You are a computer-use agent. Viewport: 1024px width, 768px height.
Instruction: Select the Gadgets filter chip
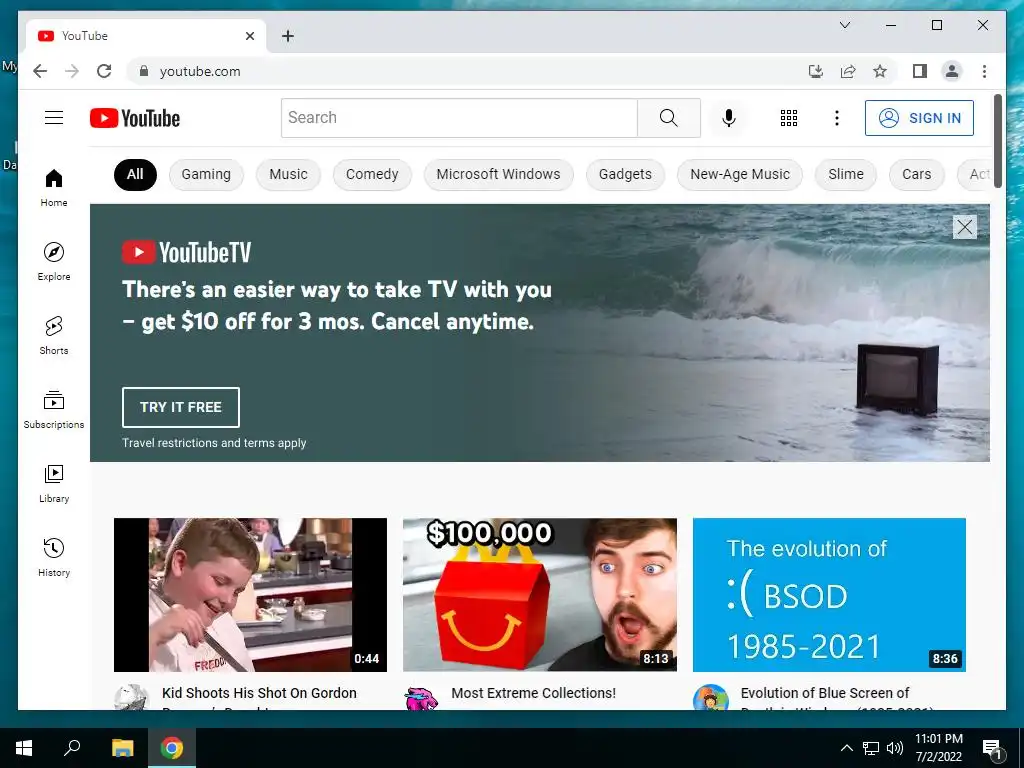625,174
